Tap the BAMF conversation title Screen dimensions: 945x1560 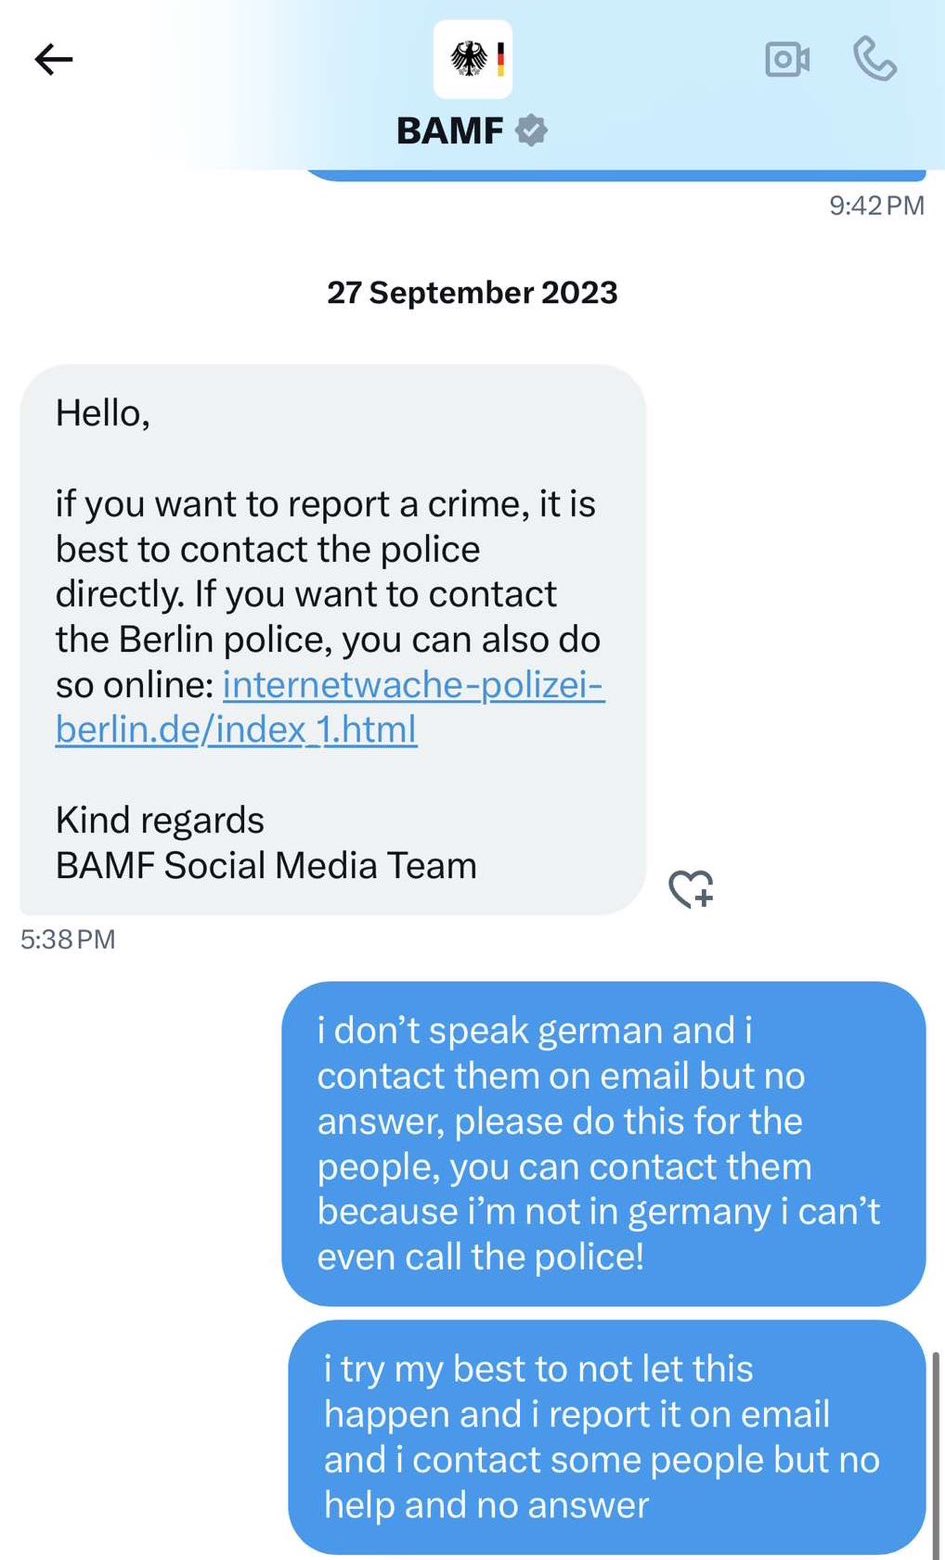(x=450, y=131)
